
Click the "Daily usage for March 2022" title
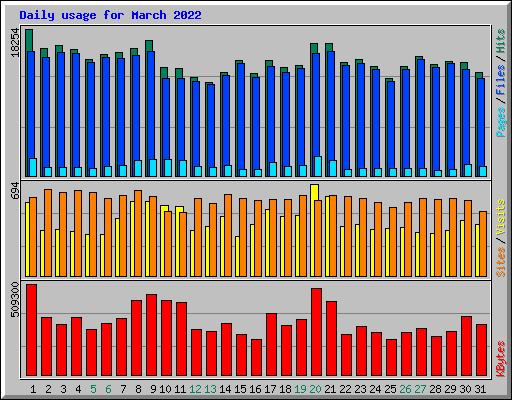110,15
